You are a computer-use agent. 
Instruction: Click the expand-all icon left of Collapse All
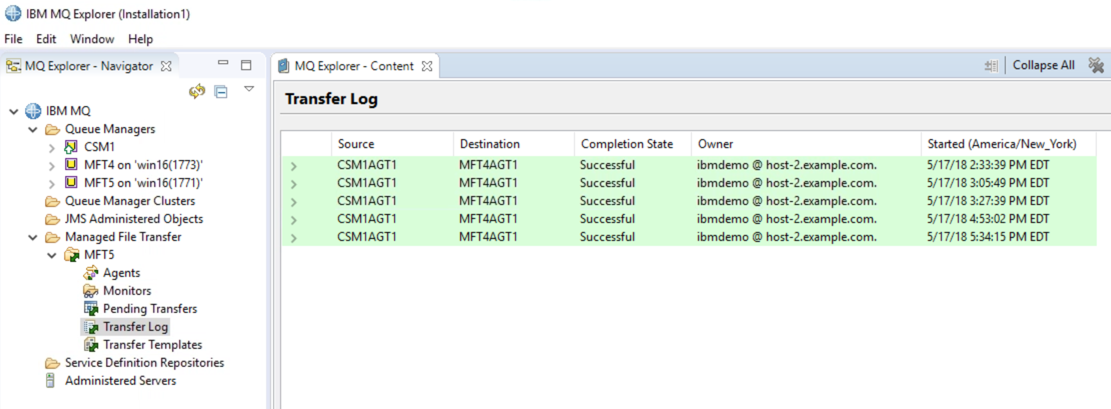[991, 66]
